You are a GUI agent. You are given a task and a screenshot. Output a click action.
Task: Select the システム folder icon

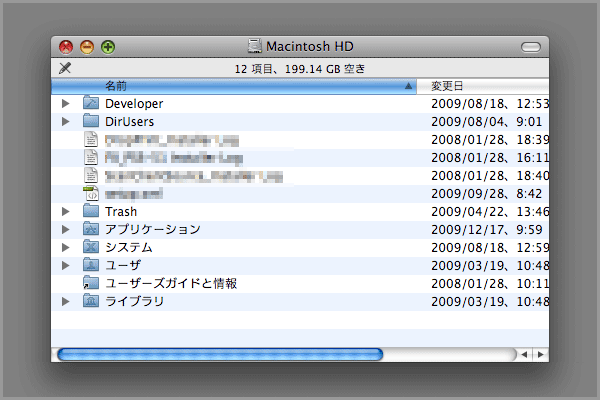tap(91, 247)
